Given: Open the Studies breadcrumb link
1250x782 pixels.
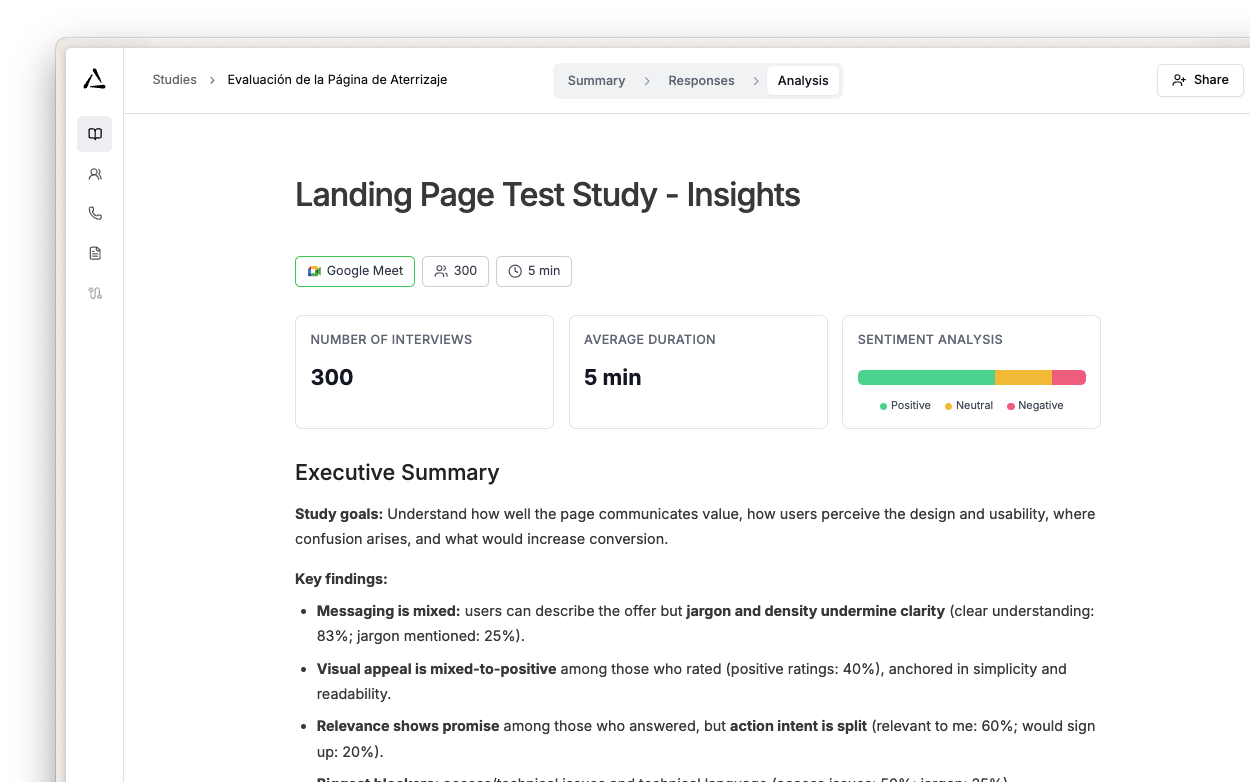Looking at the screenshot, I should (174, 79).
